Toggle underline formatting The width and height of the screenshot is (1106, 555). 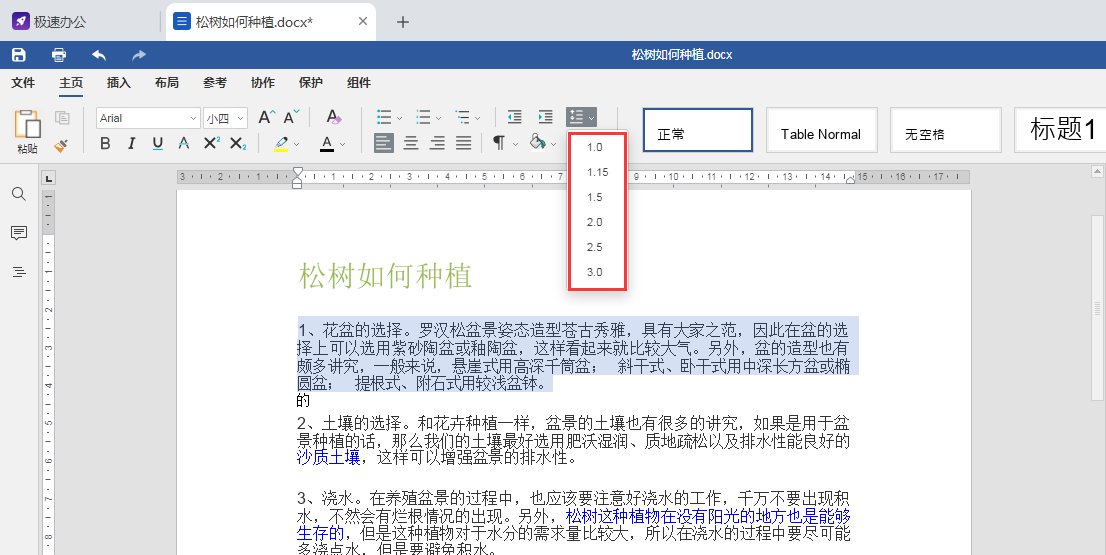coord(158,144)
